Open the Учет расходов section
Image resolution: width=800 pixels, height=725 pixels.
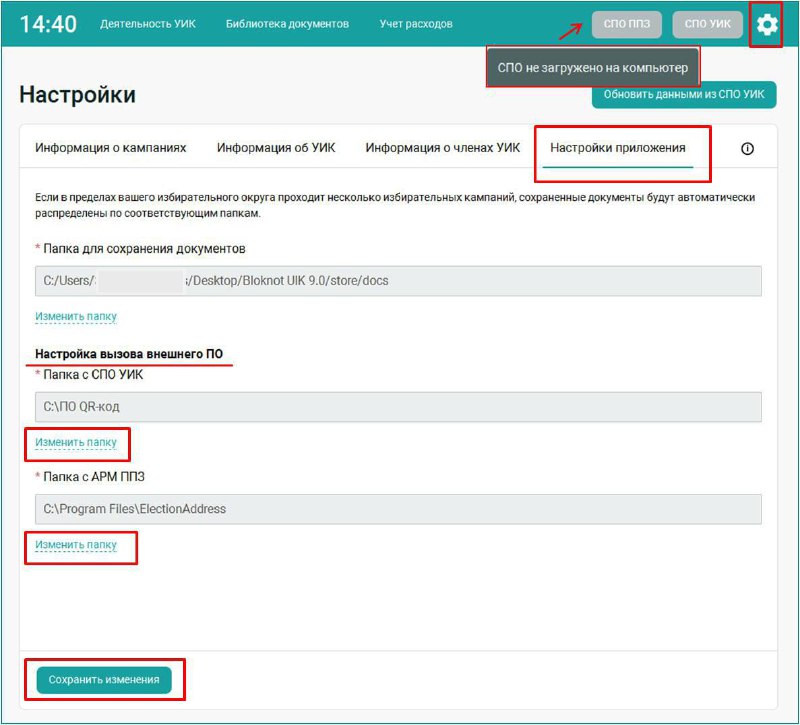(416, 24)
